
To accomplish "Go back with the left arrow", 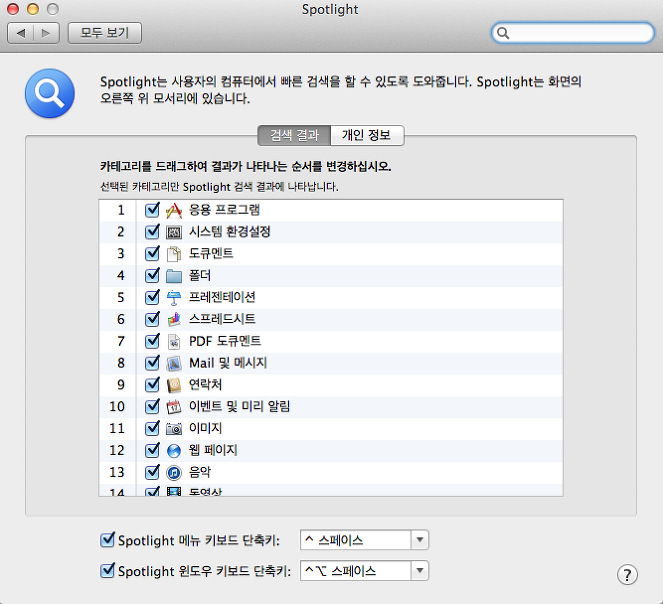I will pos(21,33).
